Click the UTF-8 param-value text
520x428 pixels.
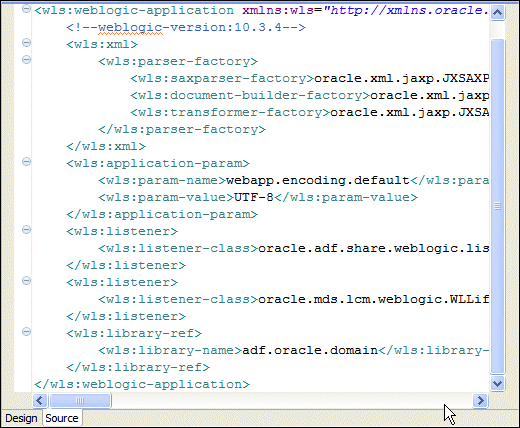tap(254, 197)
